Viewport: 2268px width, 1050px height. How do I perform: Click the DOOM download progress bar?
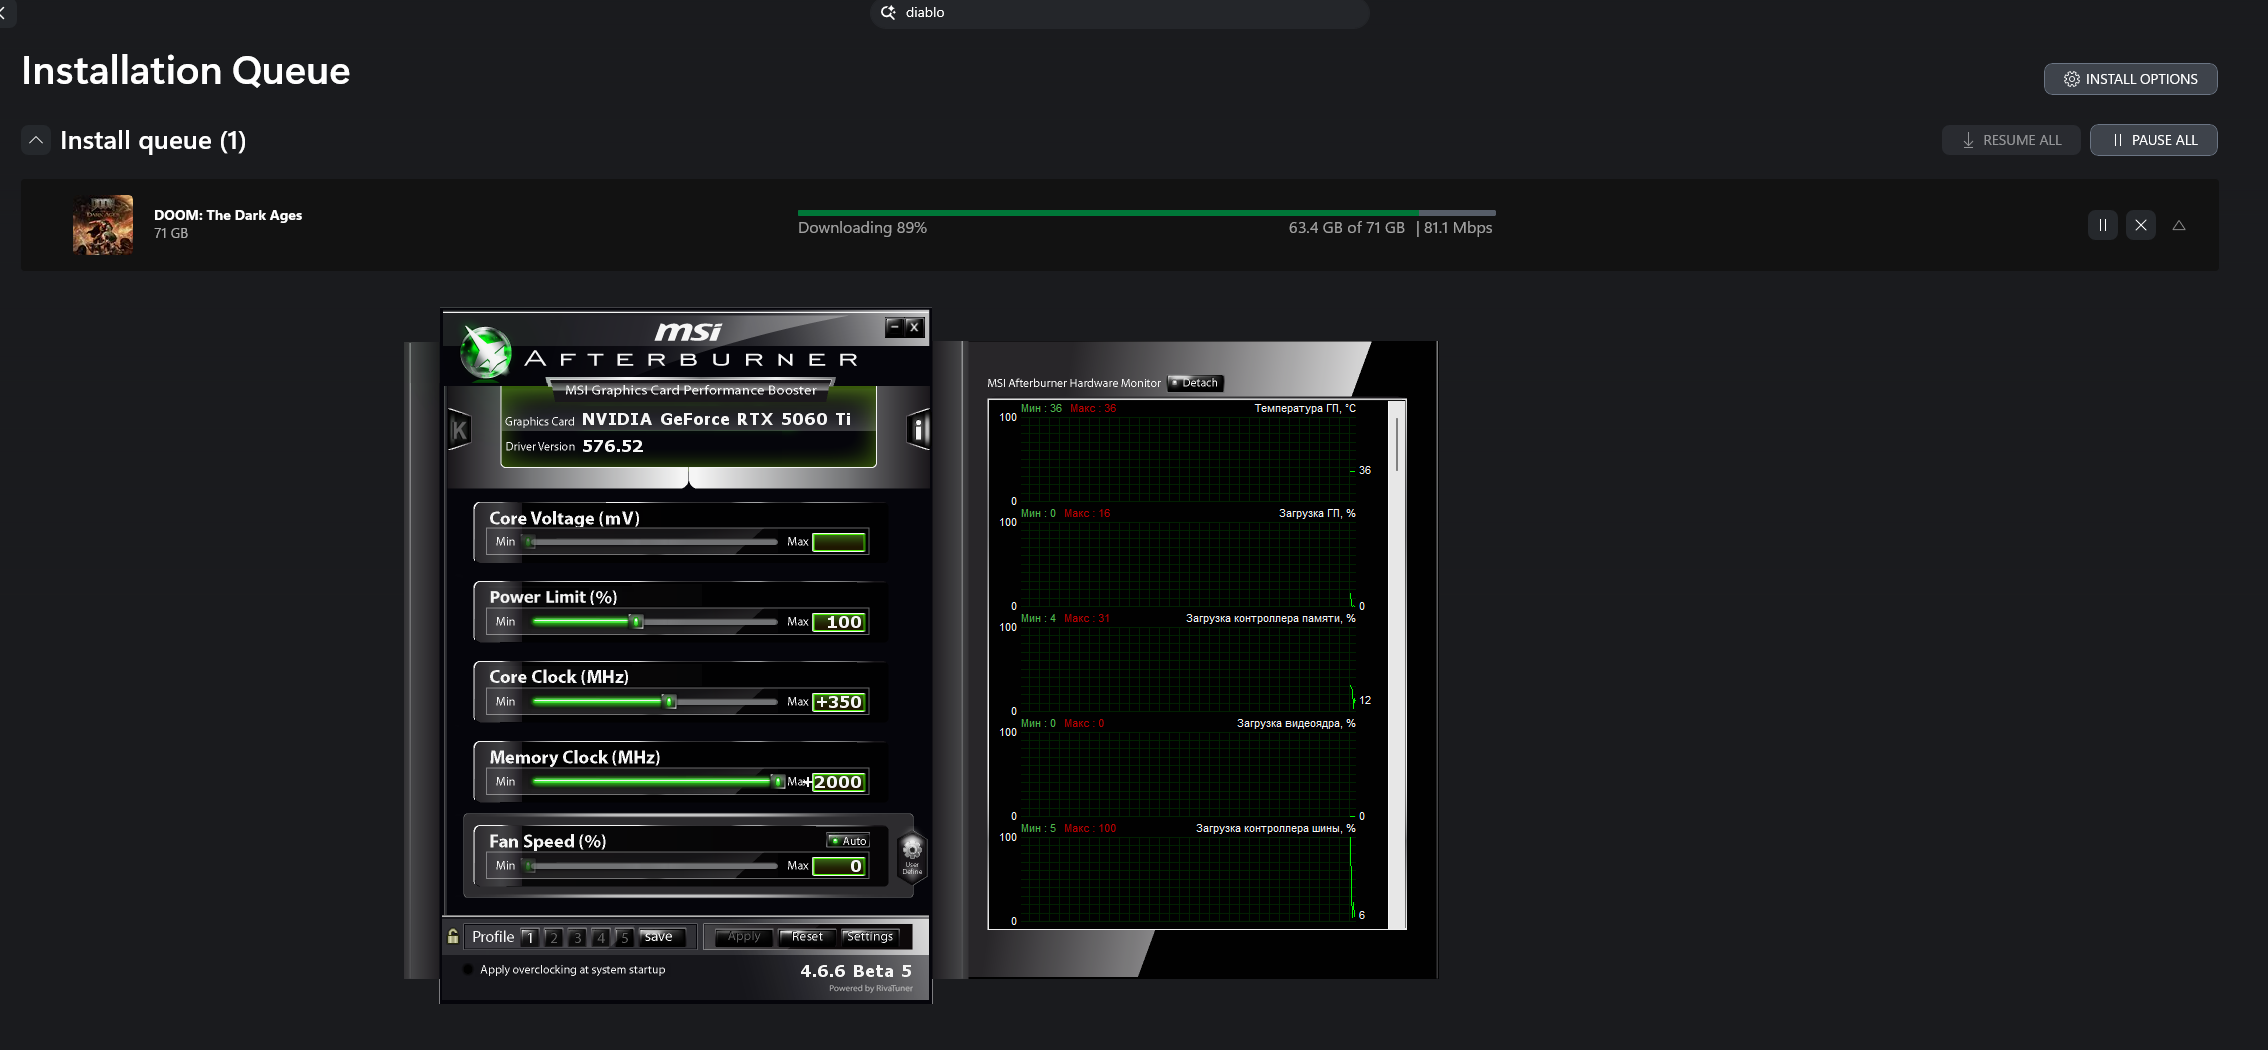(x=1146, y=213)
